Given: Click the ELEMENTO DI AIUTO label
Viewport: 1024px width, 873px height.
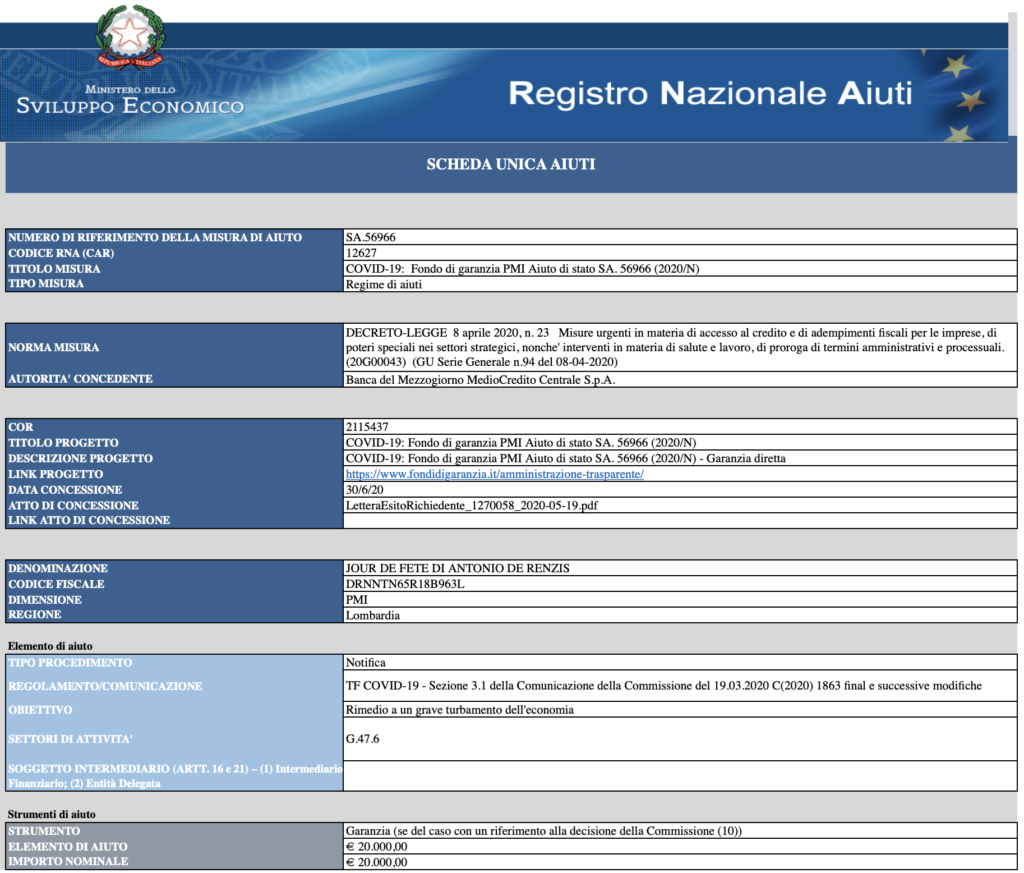Looking at the screenshot, I should click(68, 847).
